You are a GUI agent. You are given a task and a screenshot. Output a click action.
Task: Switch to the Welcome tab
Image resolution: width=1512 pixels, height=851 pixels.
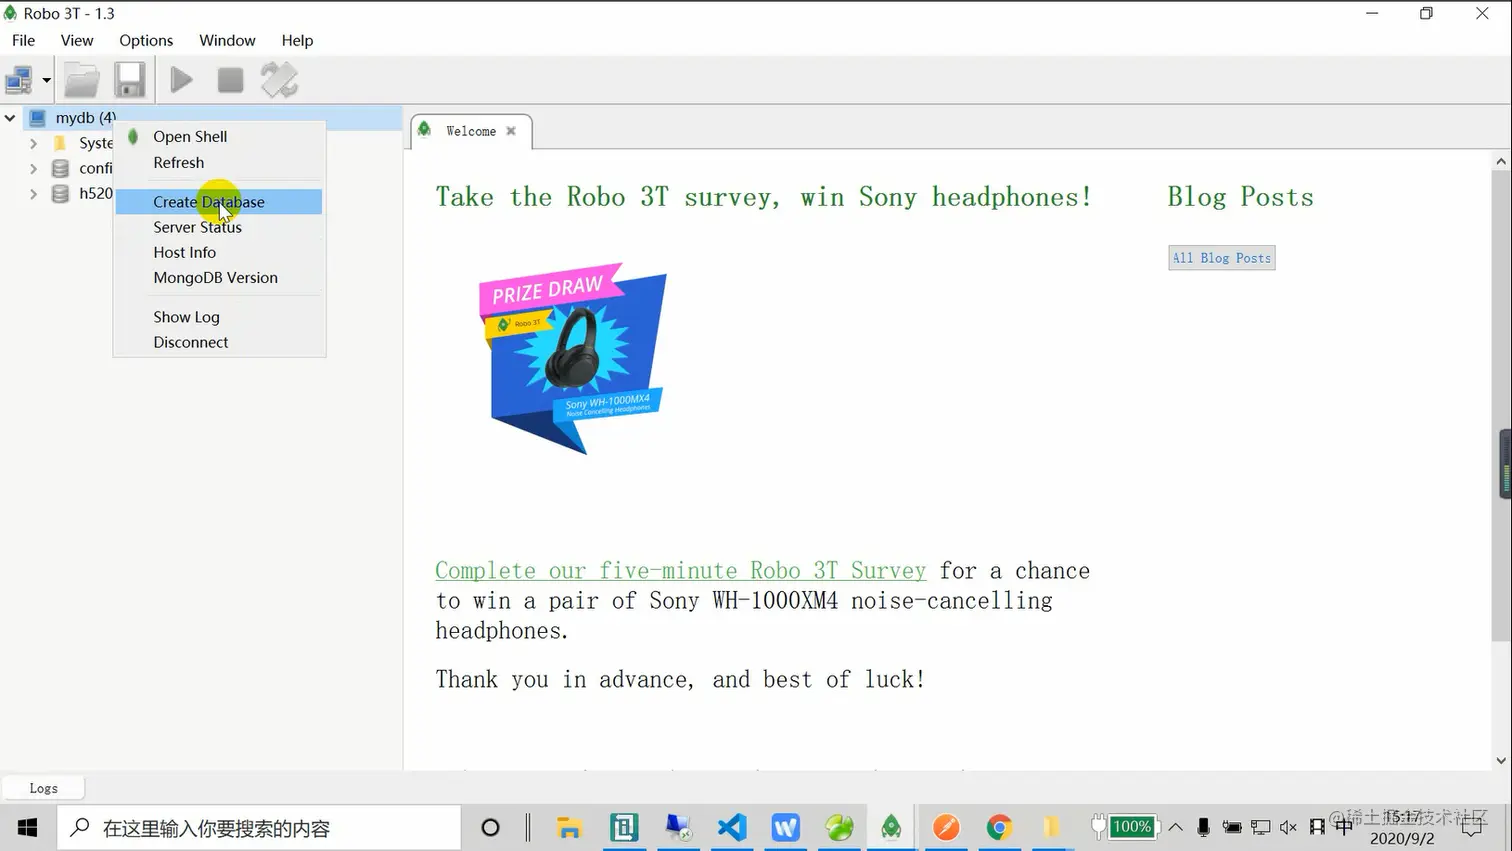click(x=470, y=131)
